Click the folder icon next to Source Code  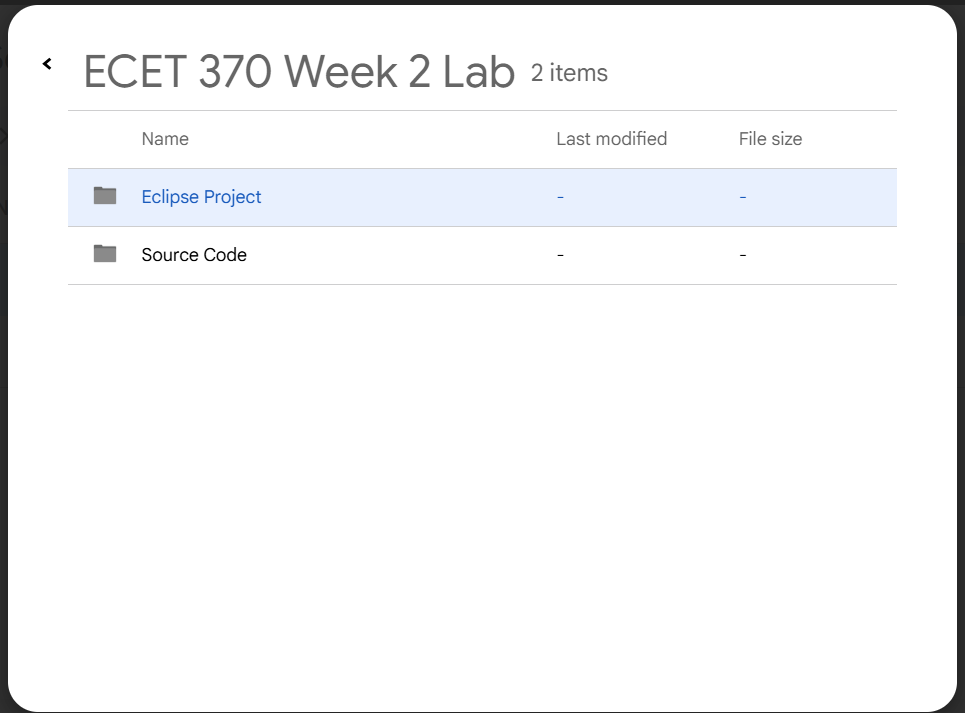pos(104,254)
